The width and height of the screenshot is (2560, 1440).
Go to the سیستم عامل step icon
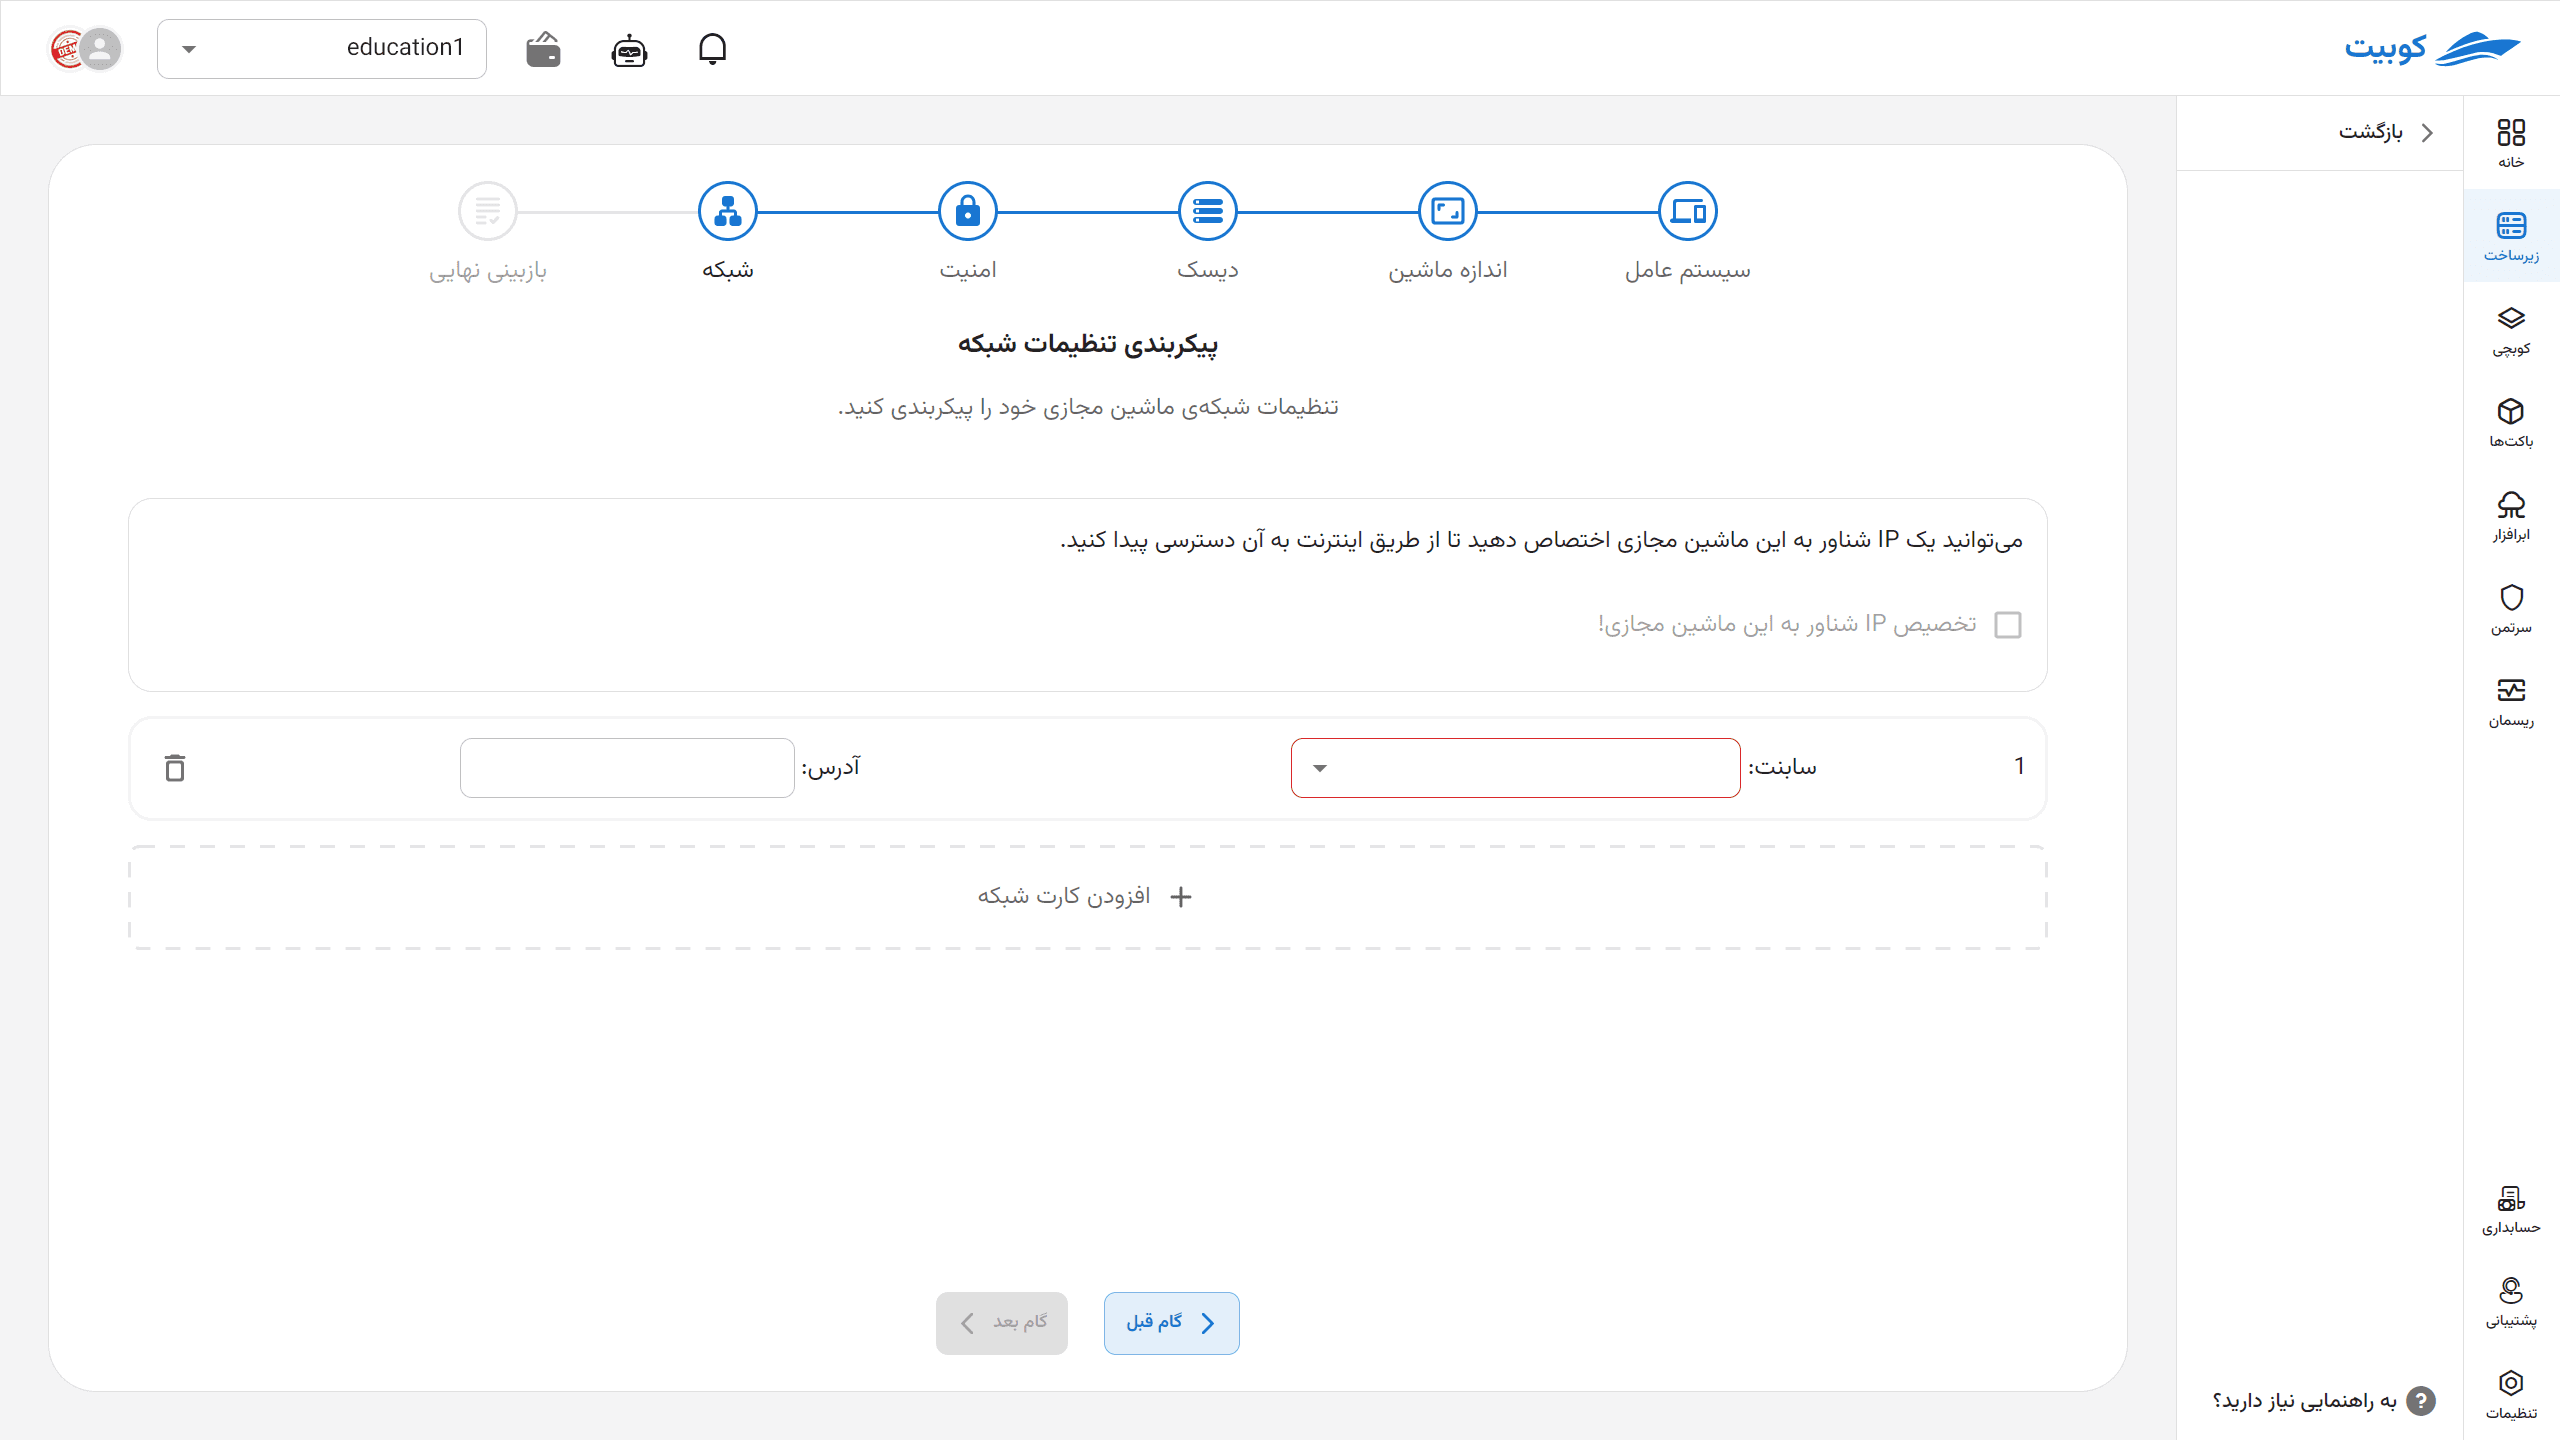[1688, 211]
